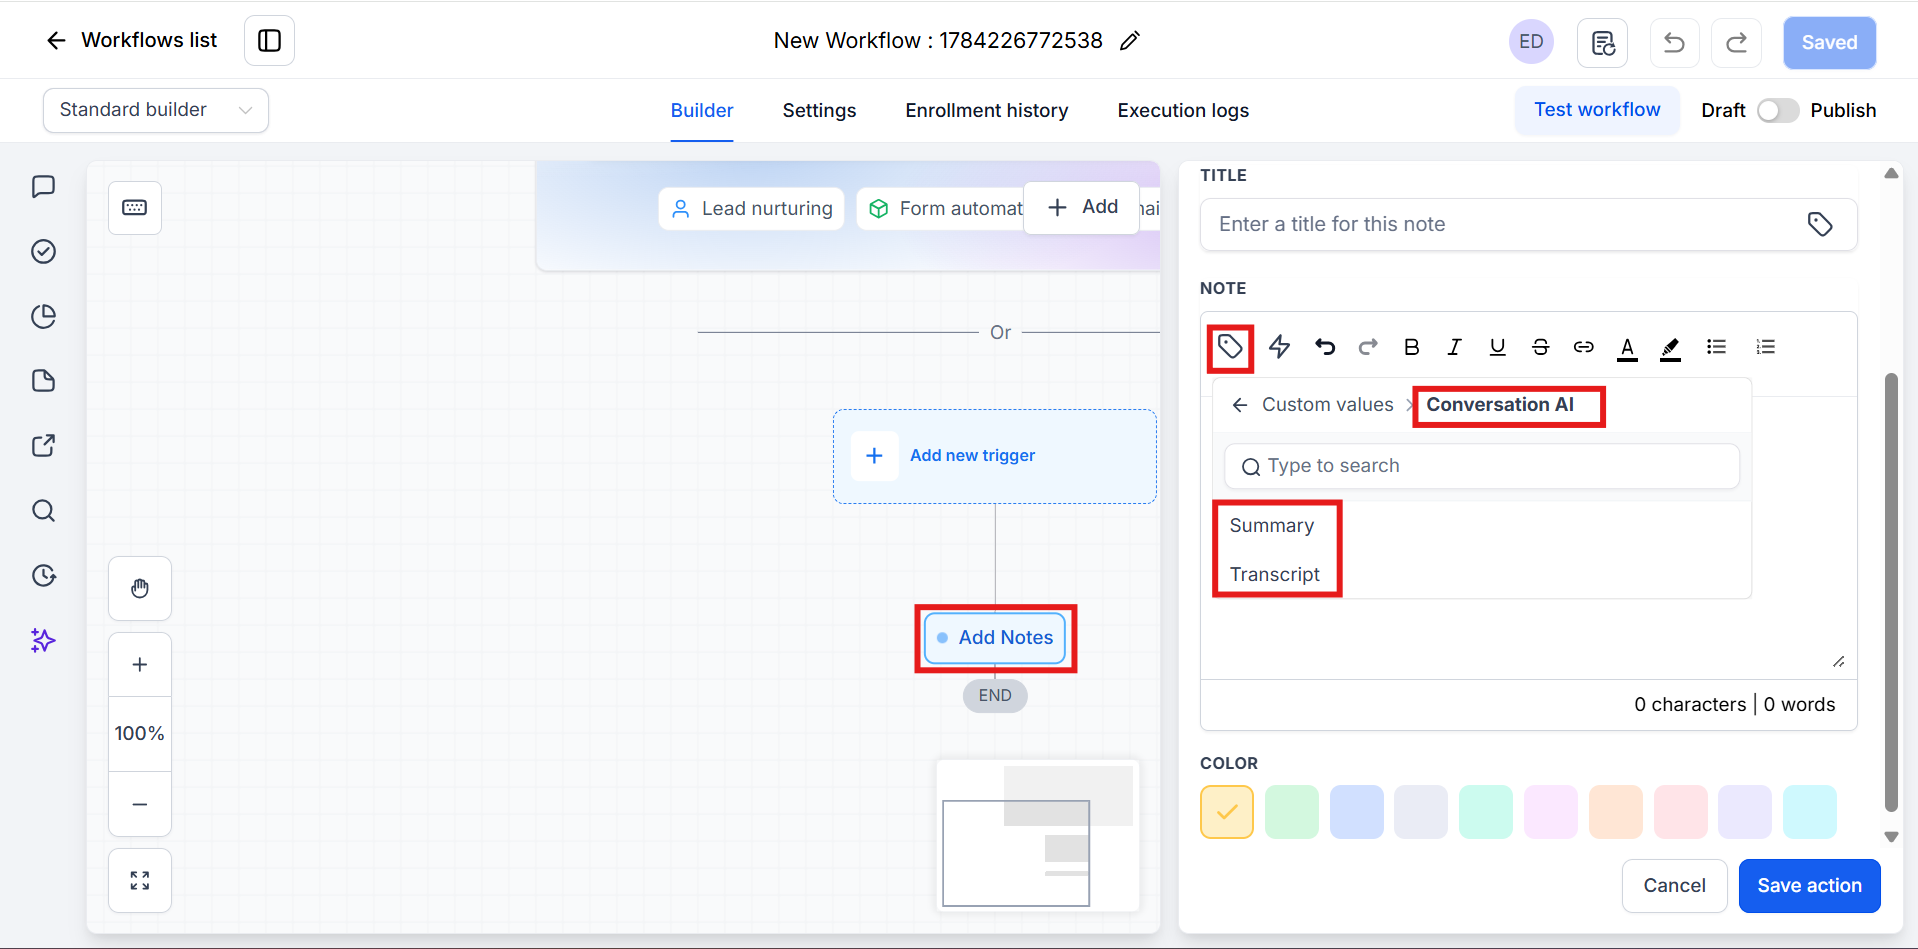Open comments icon in left sidebar

43,187
